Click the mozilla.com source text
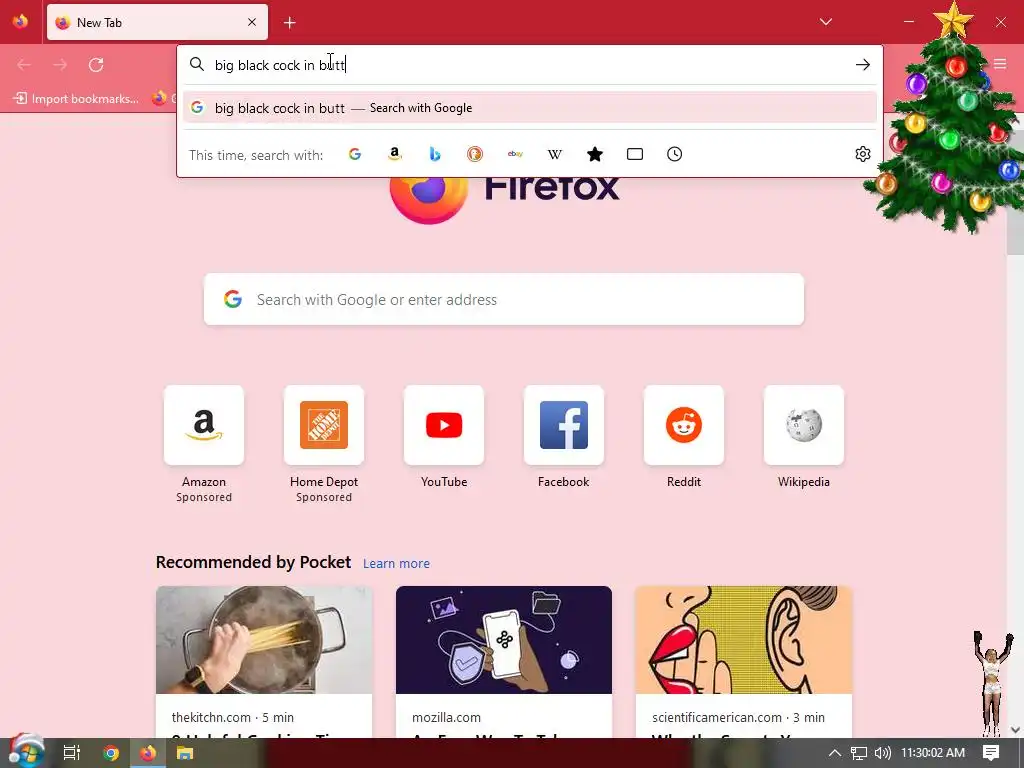Image resolution: width=1024 pixels, height=768 pixels. pos(446,717)
